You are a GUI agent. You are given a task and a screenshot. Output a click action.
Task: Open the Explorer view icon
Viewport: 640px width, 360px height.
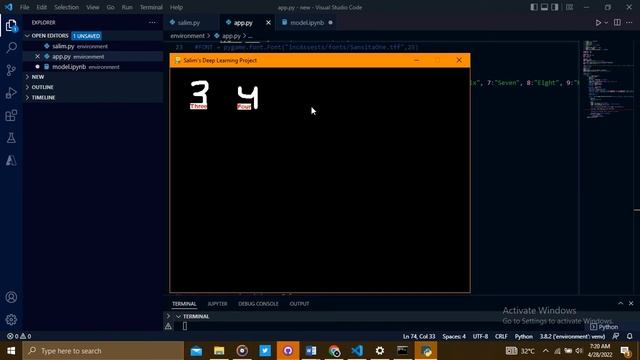coord(11,26)
